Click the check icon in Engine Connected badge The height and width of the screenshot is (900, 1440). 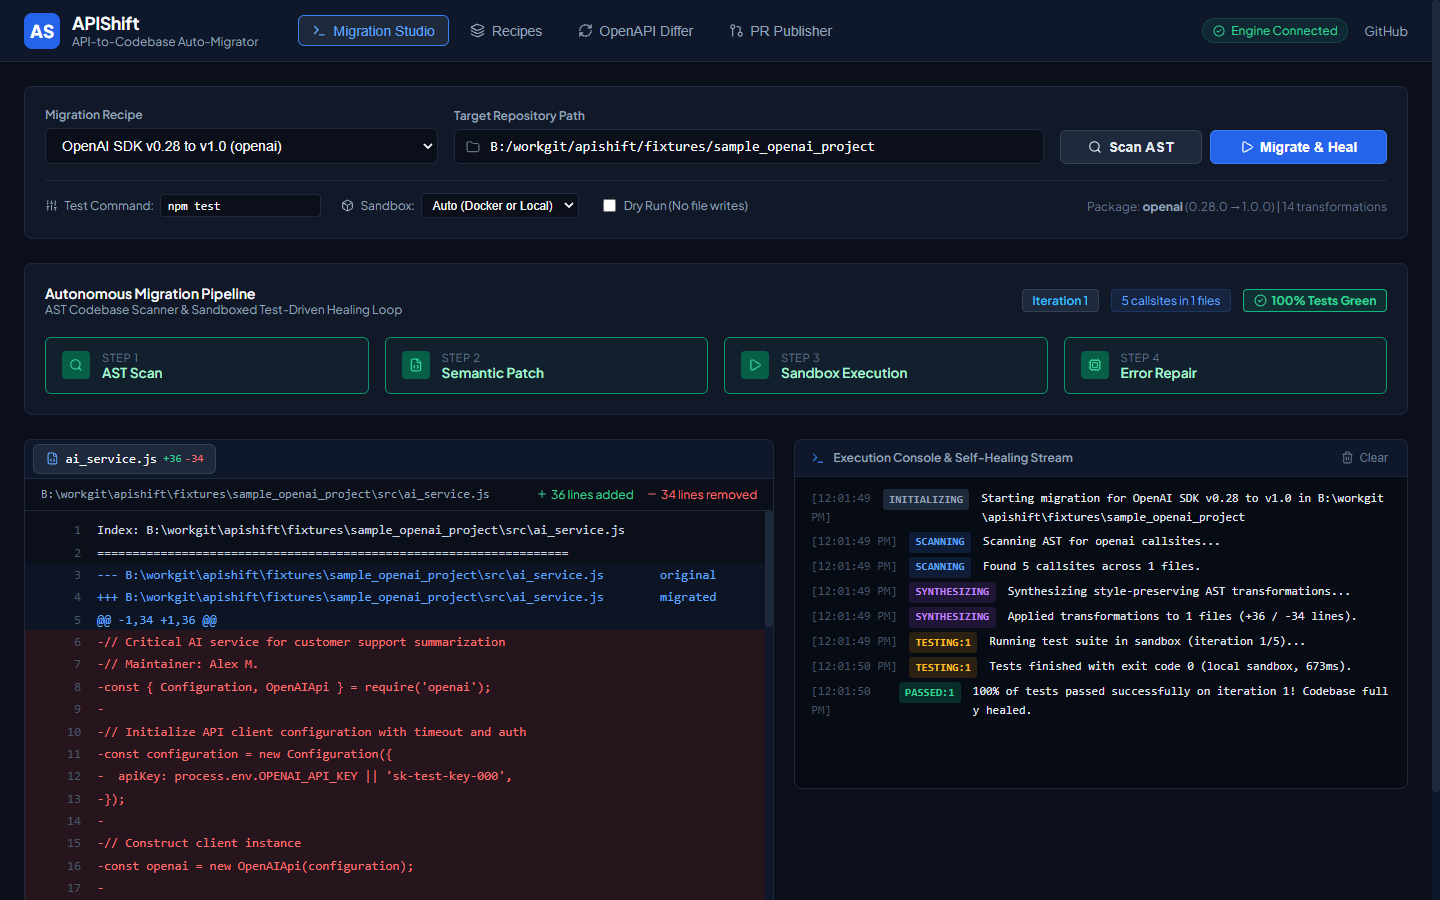coord(1219,31)
